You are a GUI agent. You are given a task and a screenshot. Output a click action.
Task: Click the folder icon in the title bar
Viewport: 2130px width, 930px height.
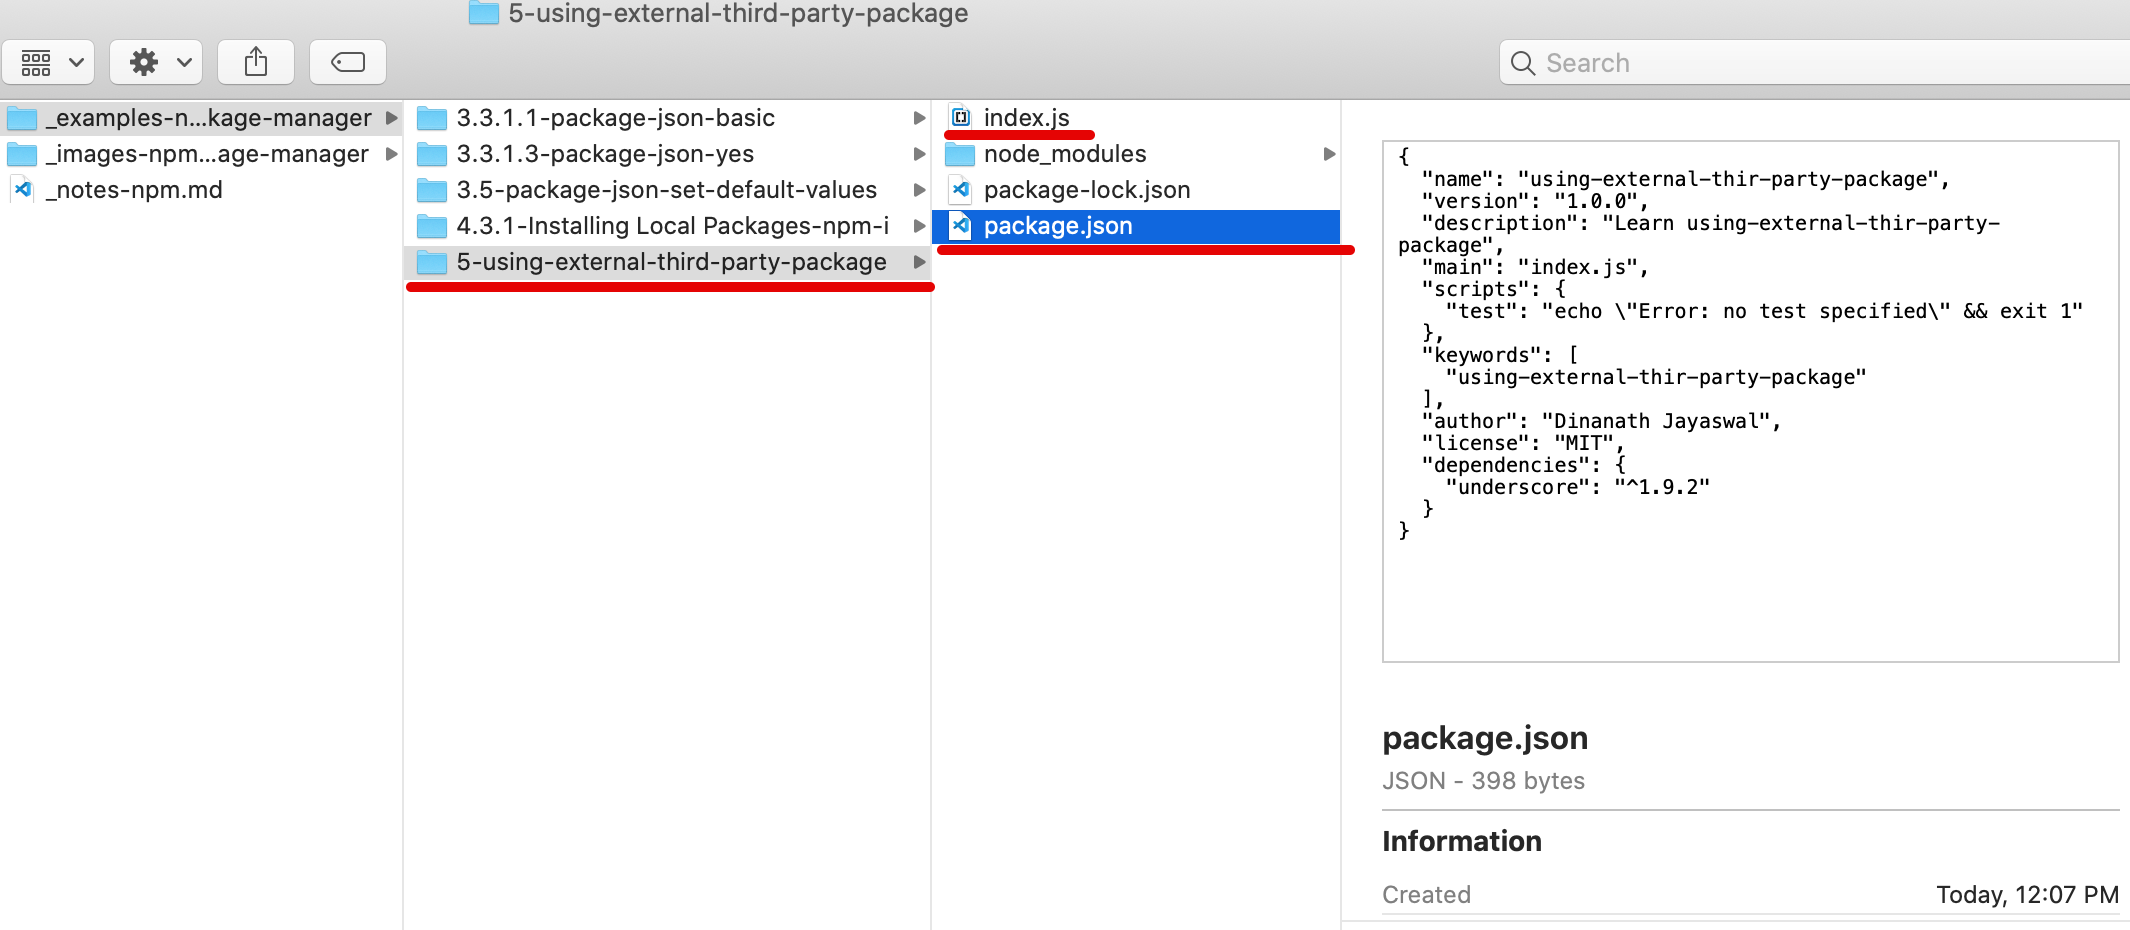483,14
